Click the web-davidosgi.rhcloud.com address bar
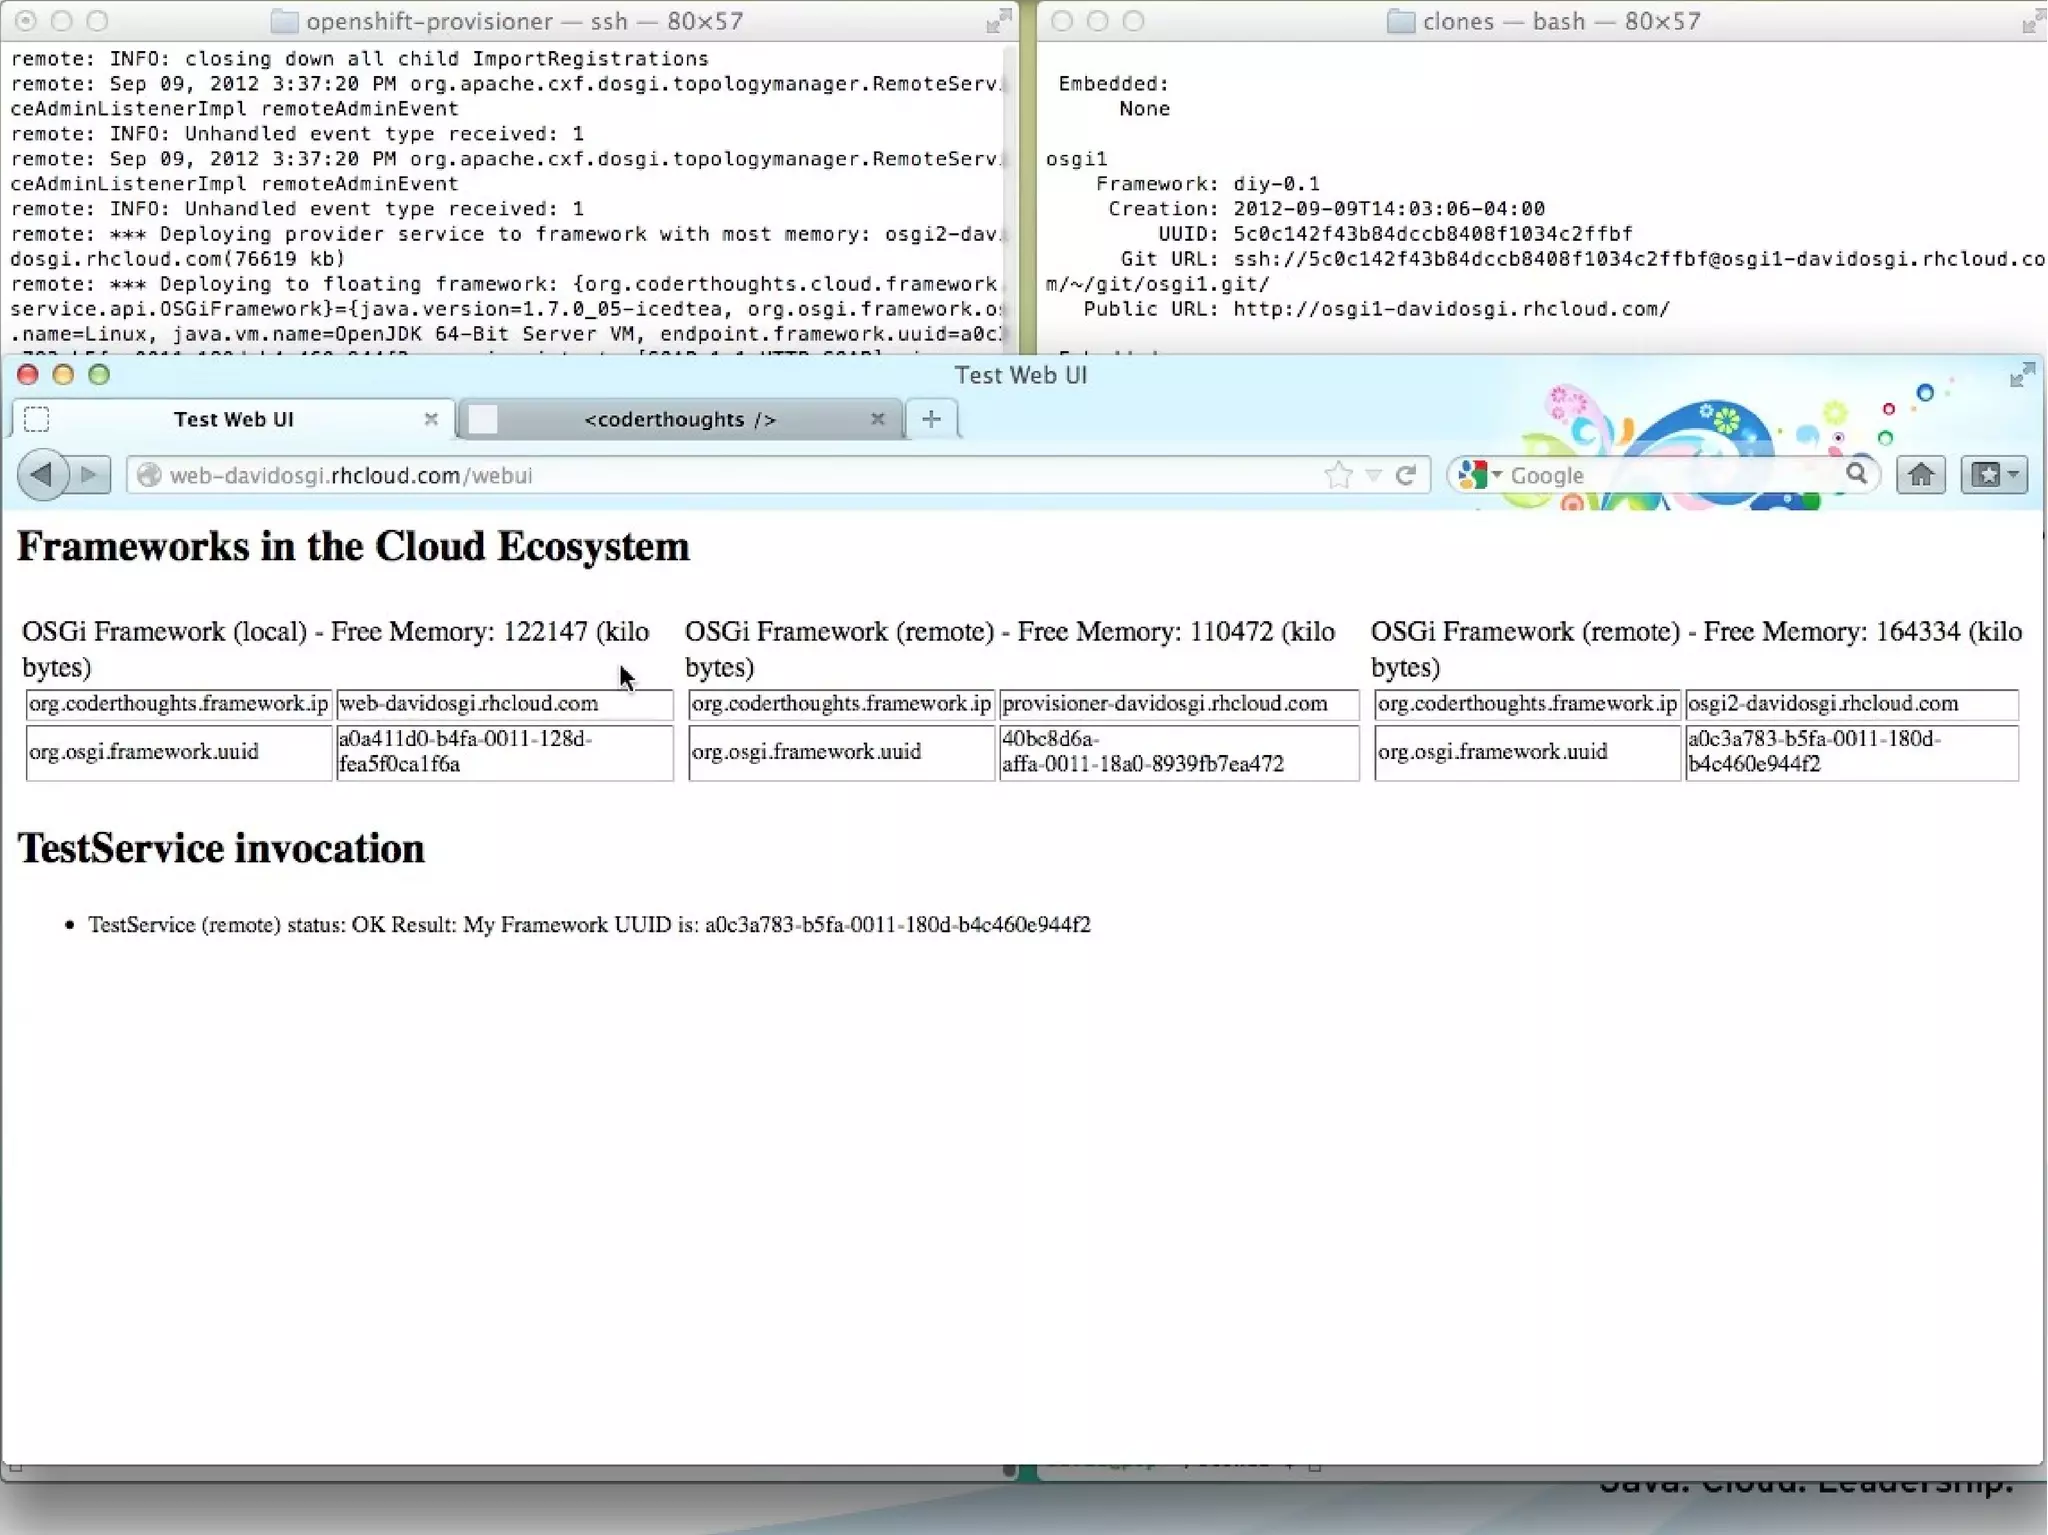This screenshot has width=2048, height=1535. 700,475
